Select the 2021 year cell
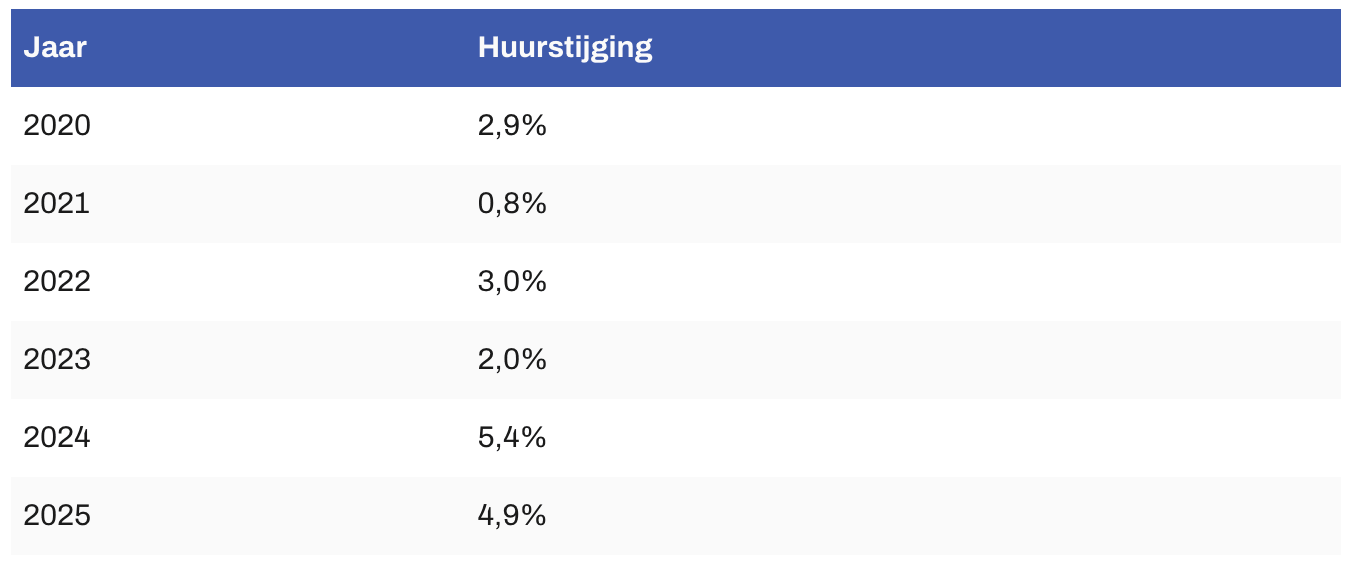The image size is (1351, 564). [57, 204]
